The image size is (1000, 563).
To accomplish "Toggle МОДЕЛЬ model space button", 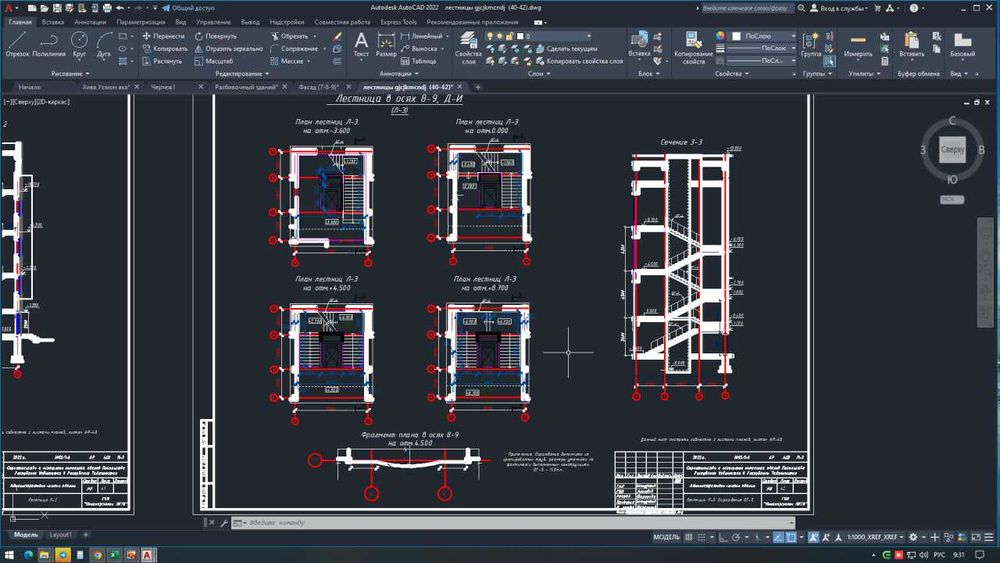I will pos(666,537).
